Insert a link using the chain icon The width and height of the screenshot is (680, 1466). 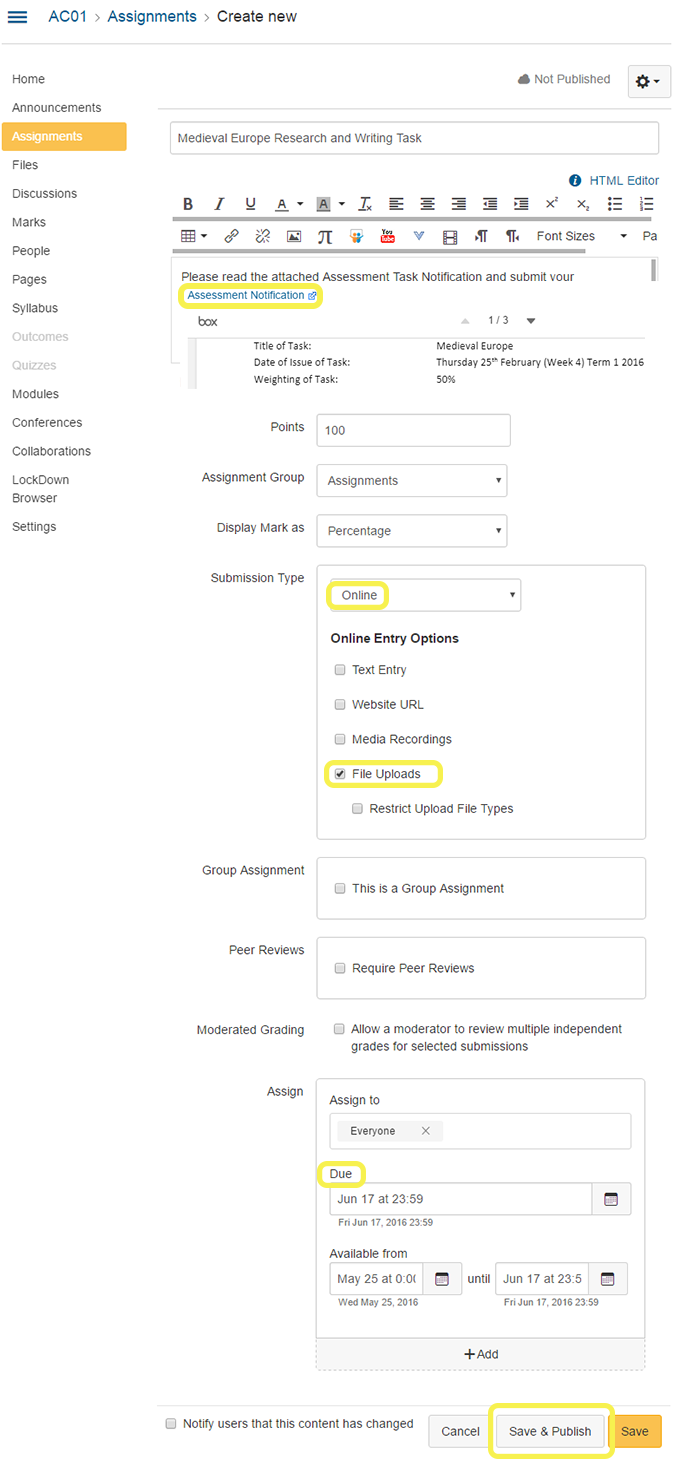[232, 237]
